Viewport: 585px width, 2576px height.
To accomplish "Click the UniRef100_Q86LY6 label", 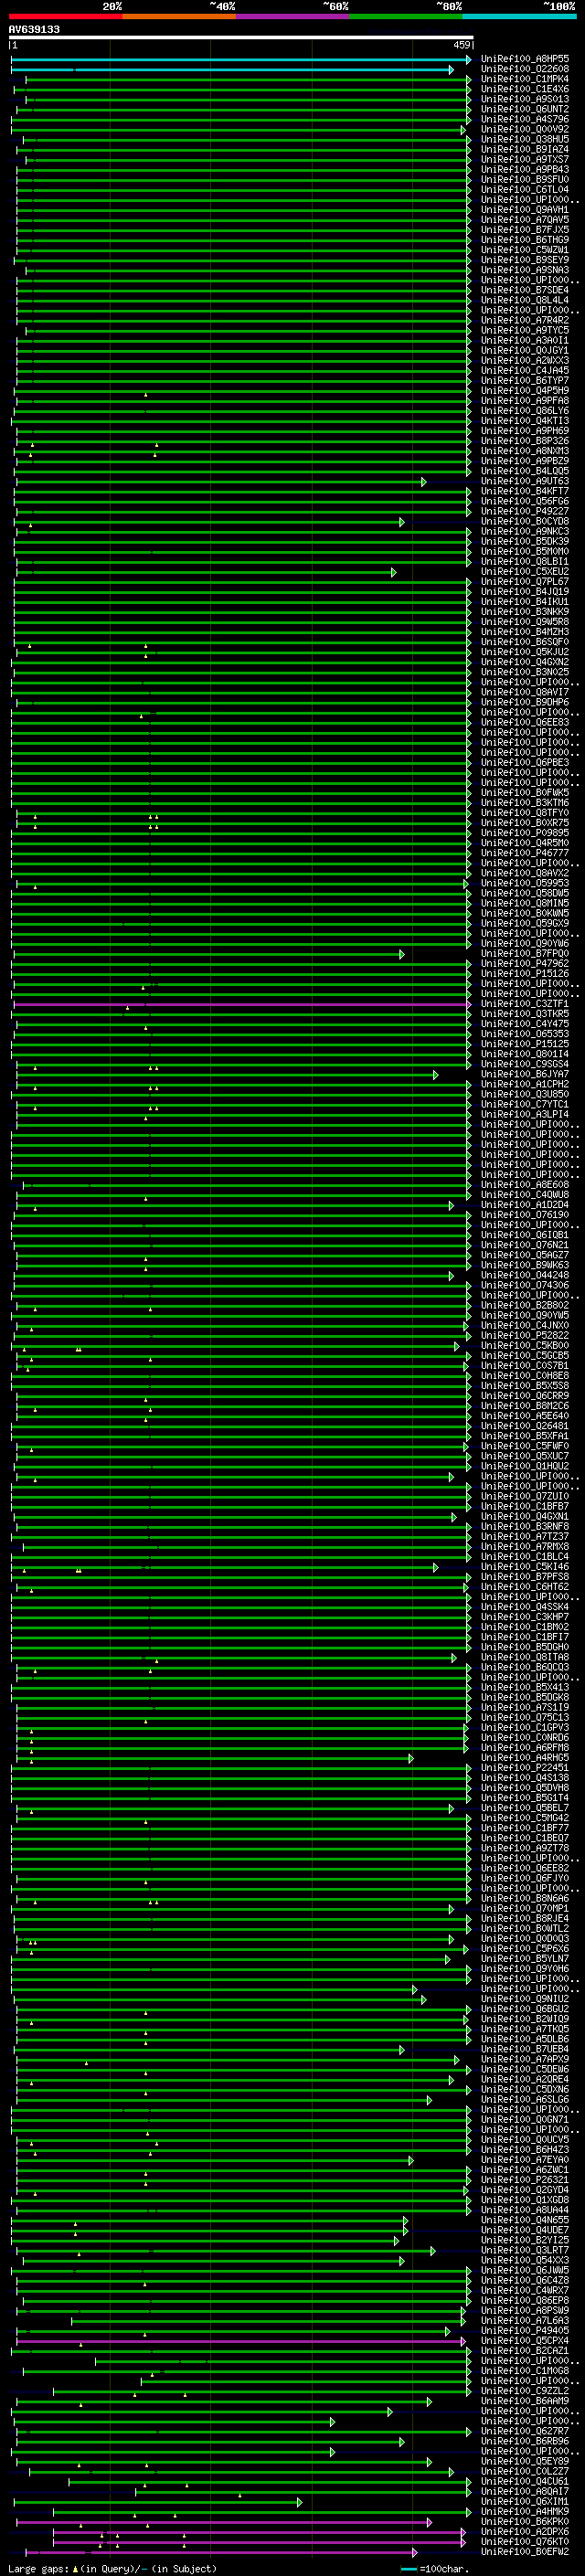I will coord(524,411).
